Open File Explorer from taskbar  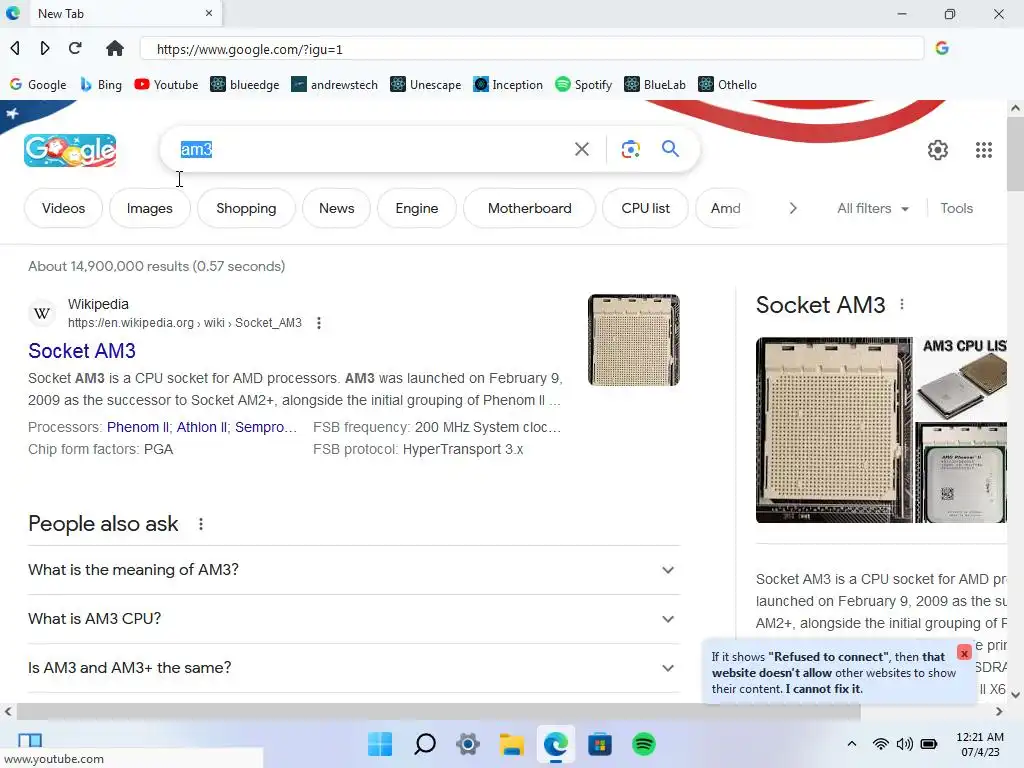point(512,744)
